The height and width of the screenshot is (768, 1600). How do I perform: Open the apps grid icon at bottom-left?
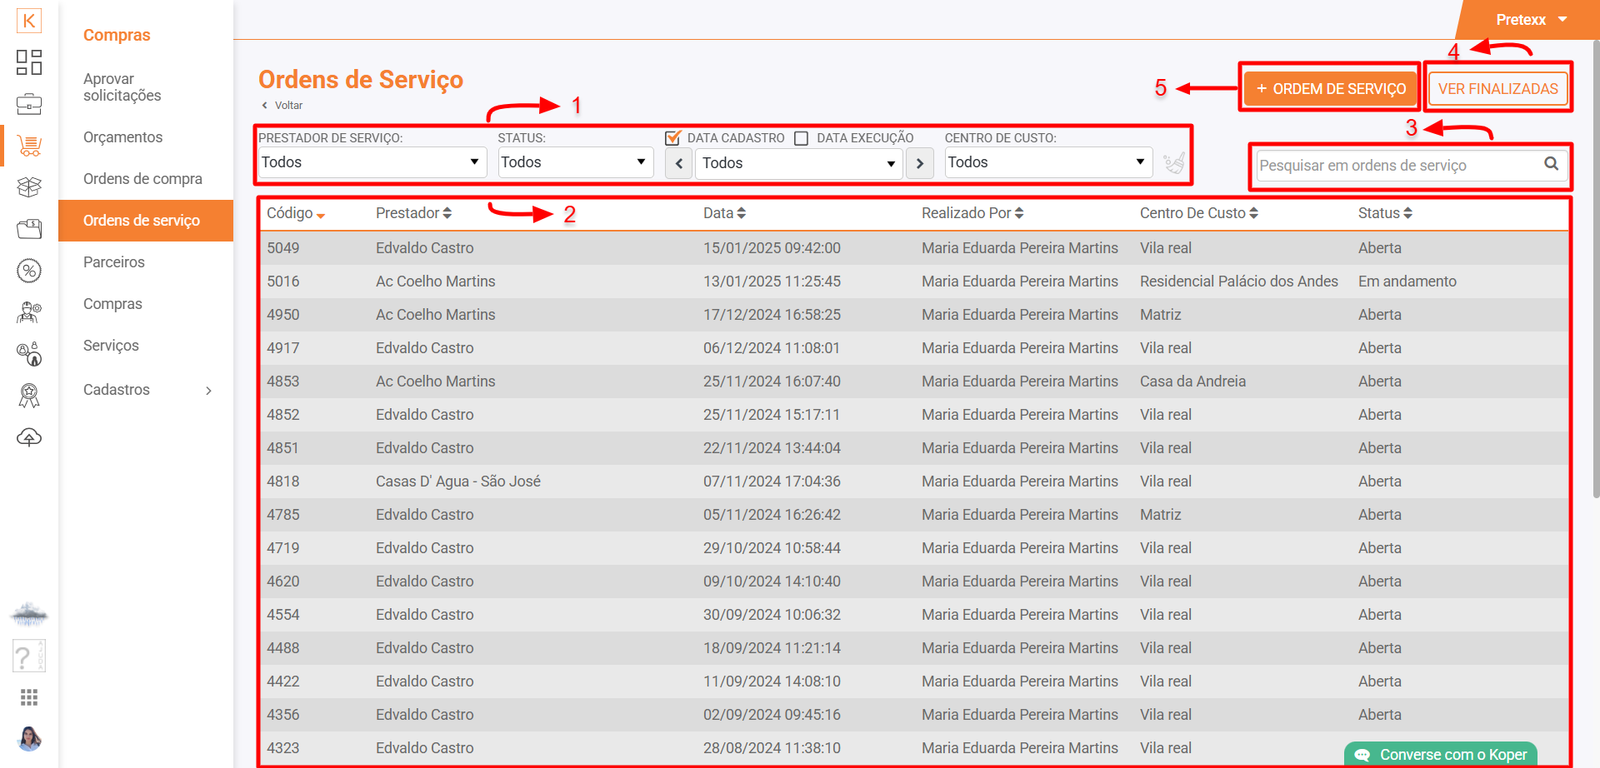pyautogui.click(x=29, y=697)
